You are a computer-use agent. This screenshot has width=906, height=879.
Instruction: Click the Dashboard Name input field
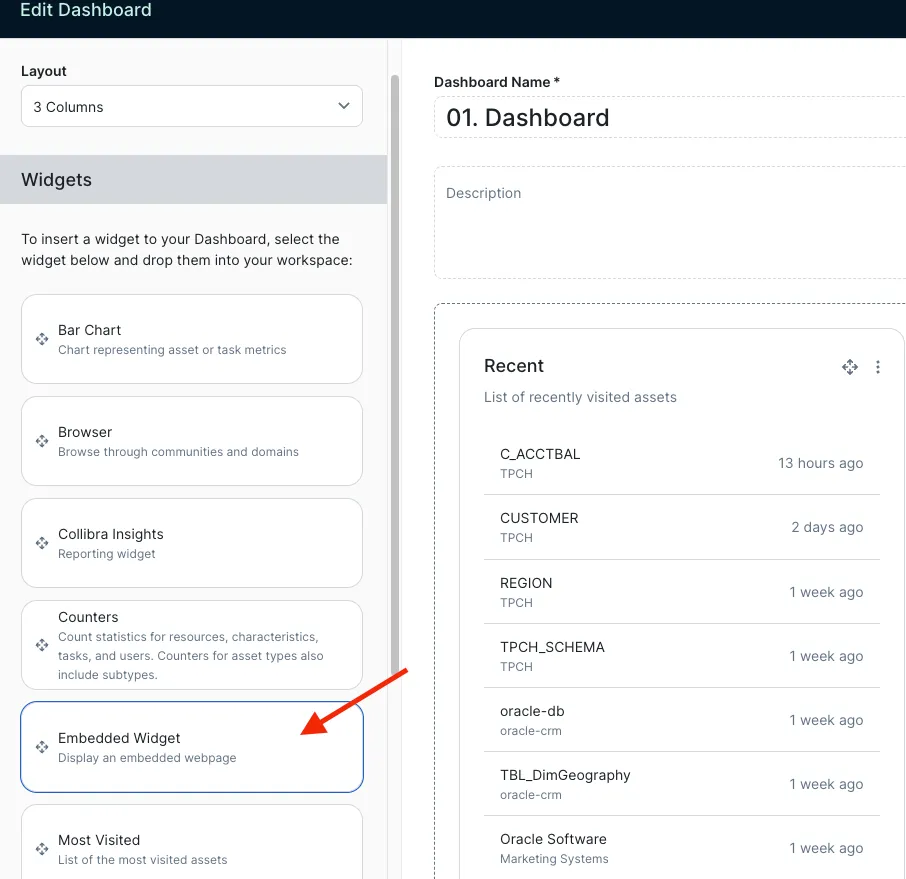(x=670, y=118)
